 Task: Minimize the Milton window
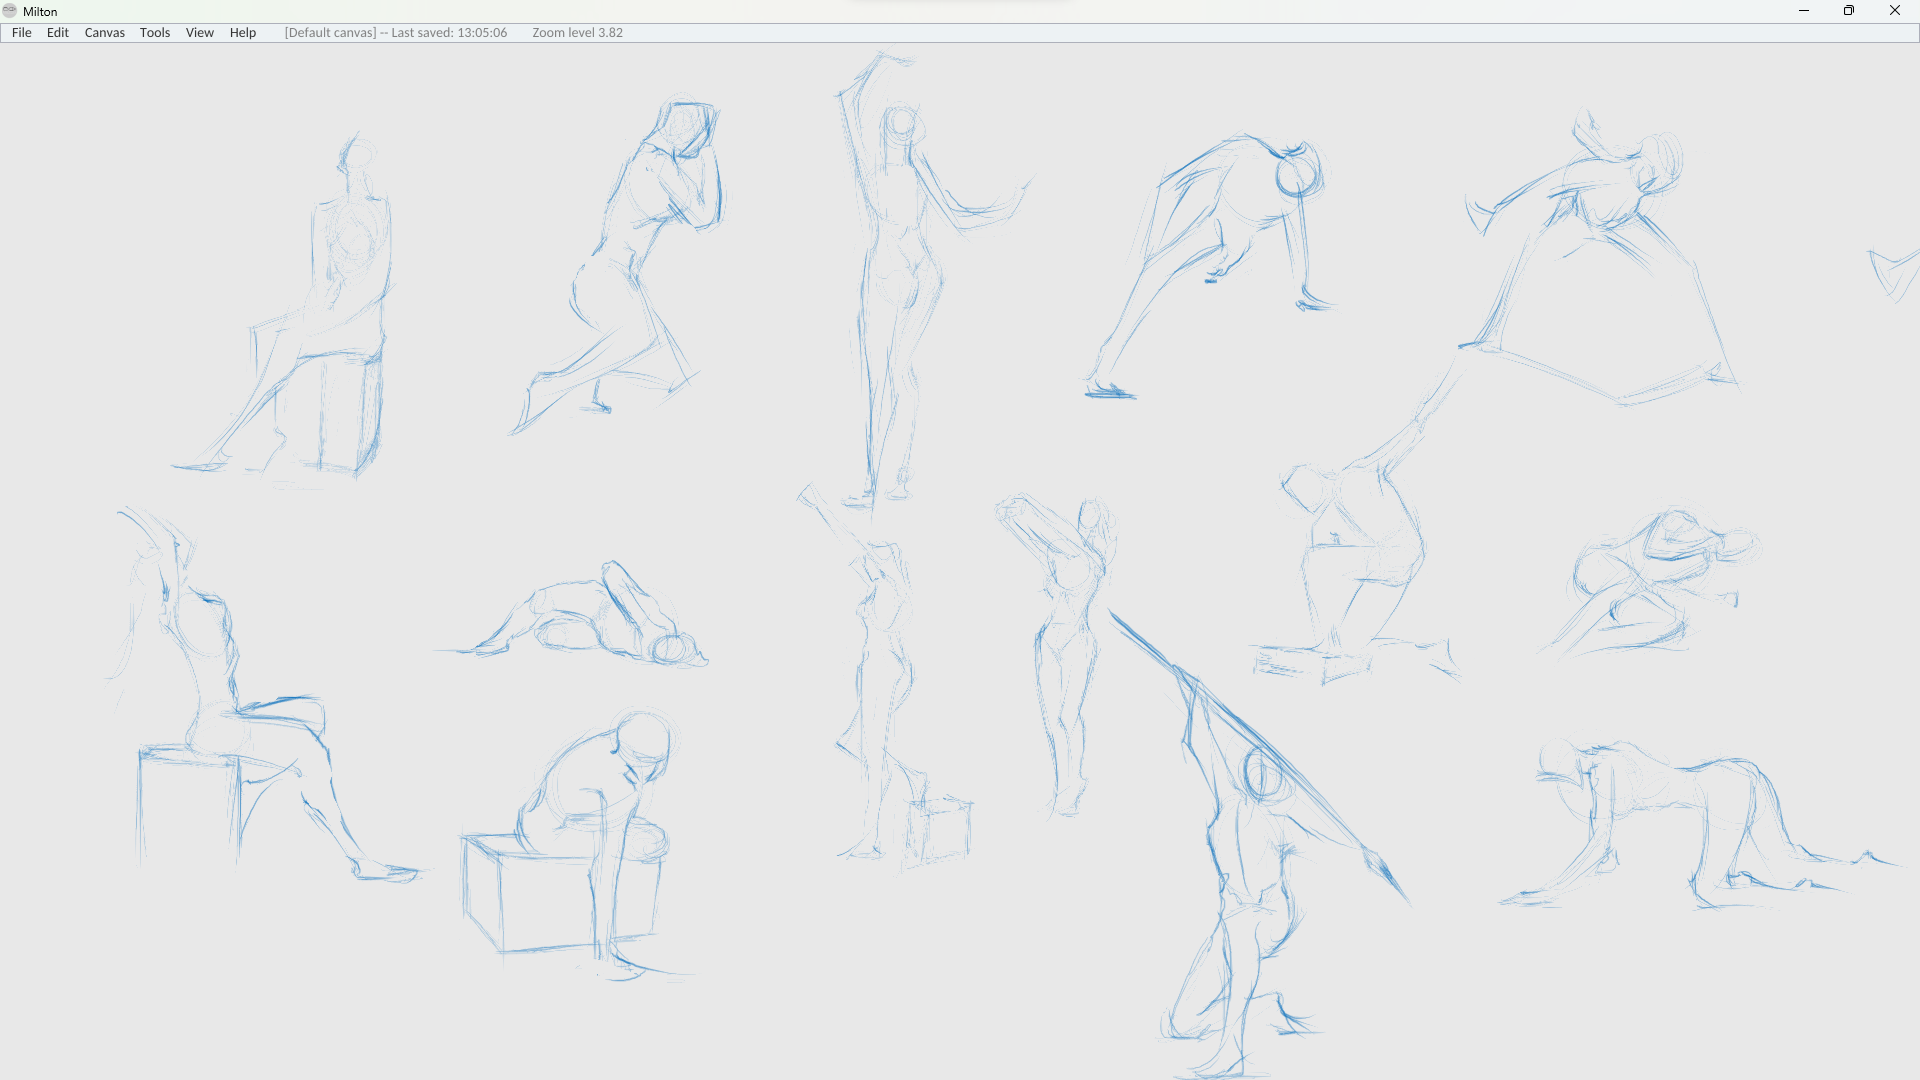[x=1804, y=11]
